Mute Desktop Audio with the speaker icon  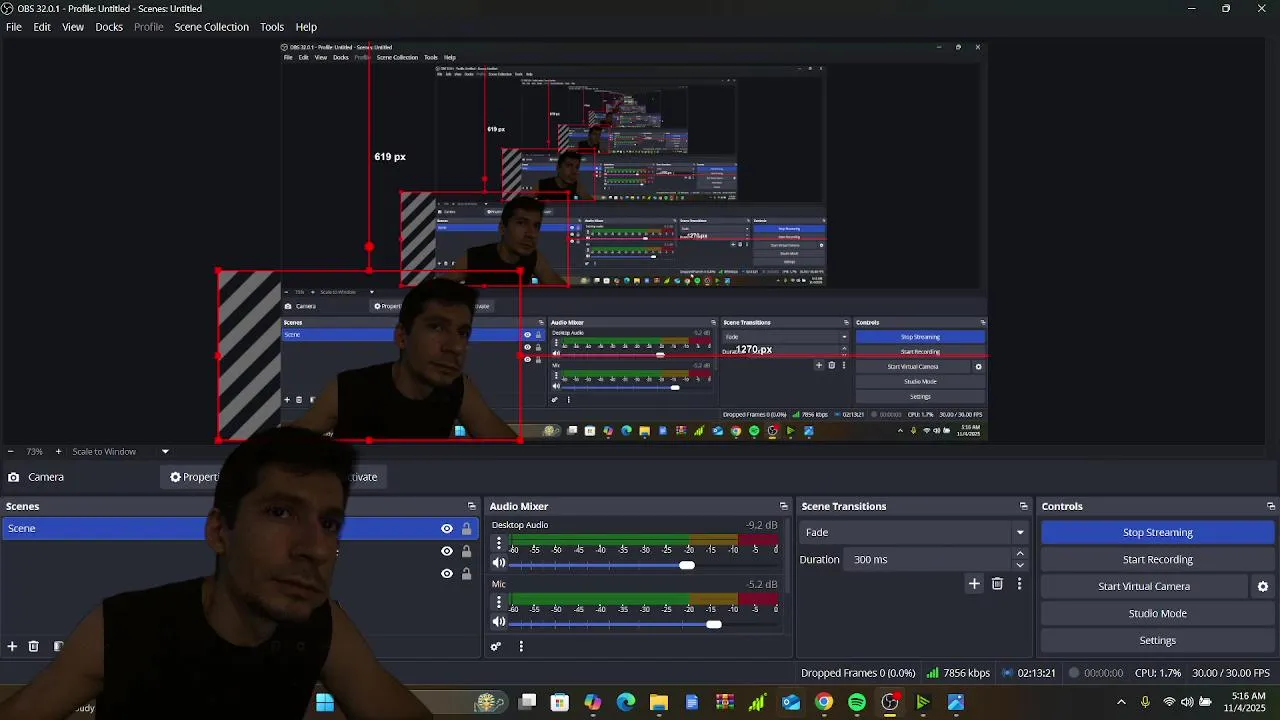[499, 563]
